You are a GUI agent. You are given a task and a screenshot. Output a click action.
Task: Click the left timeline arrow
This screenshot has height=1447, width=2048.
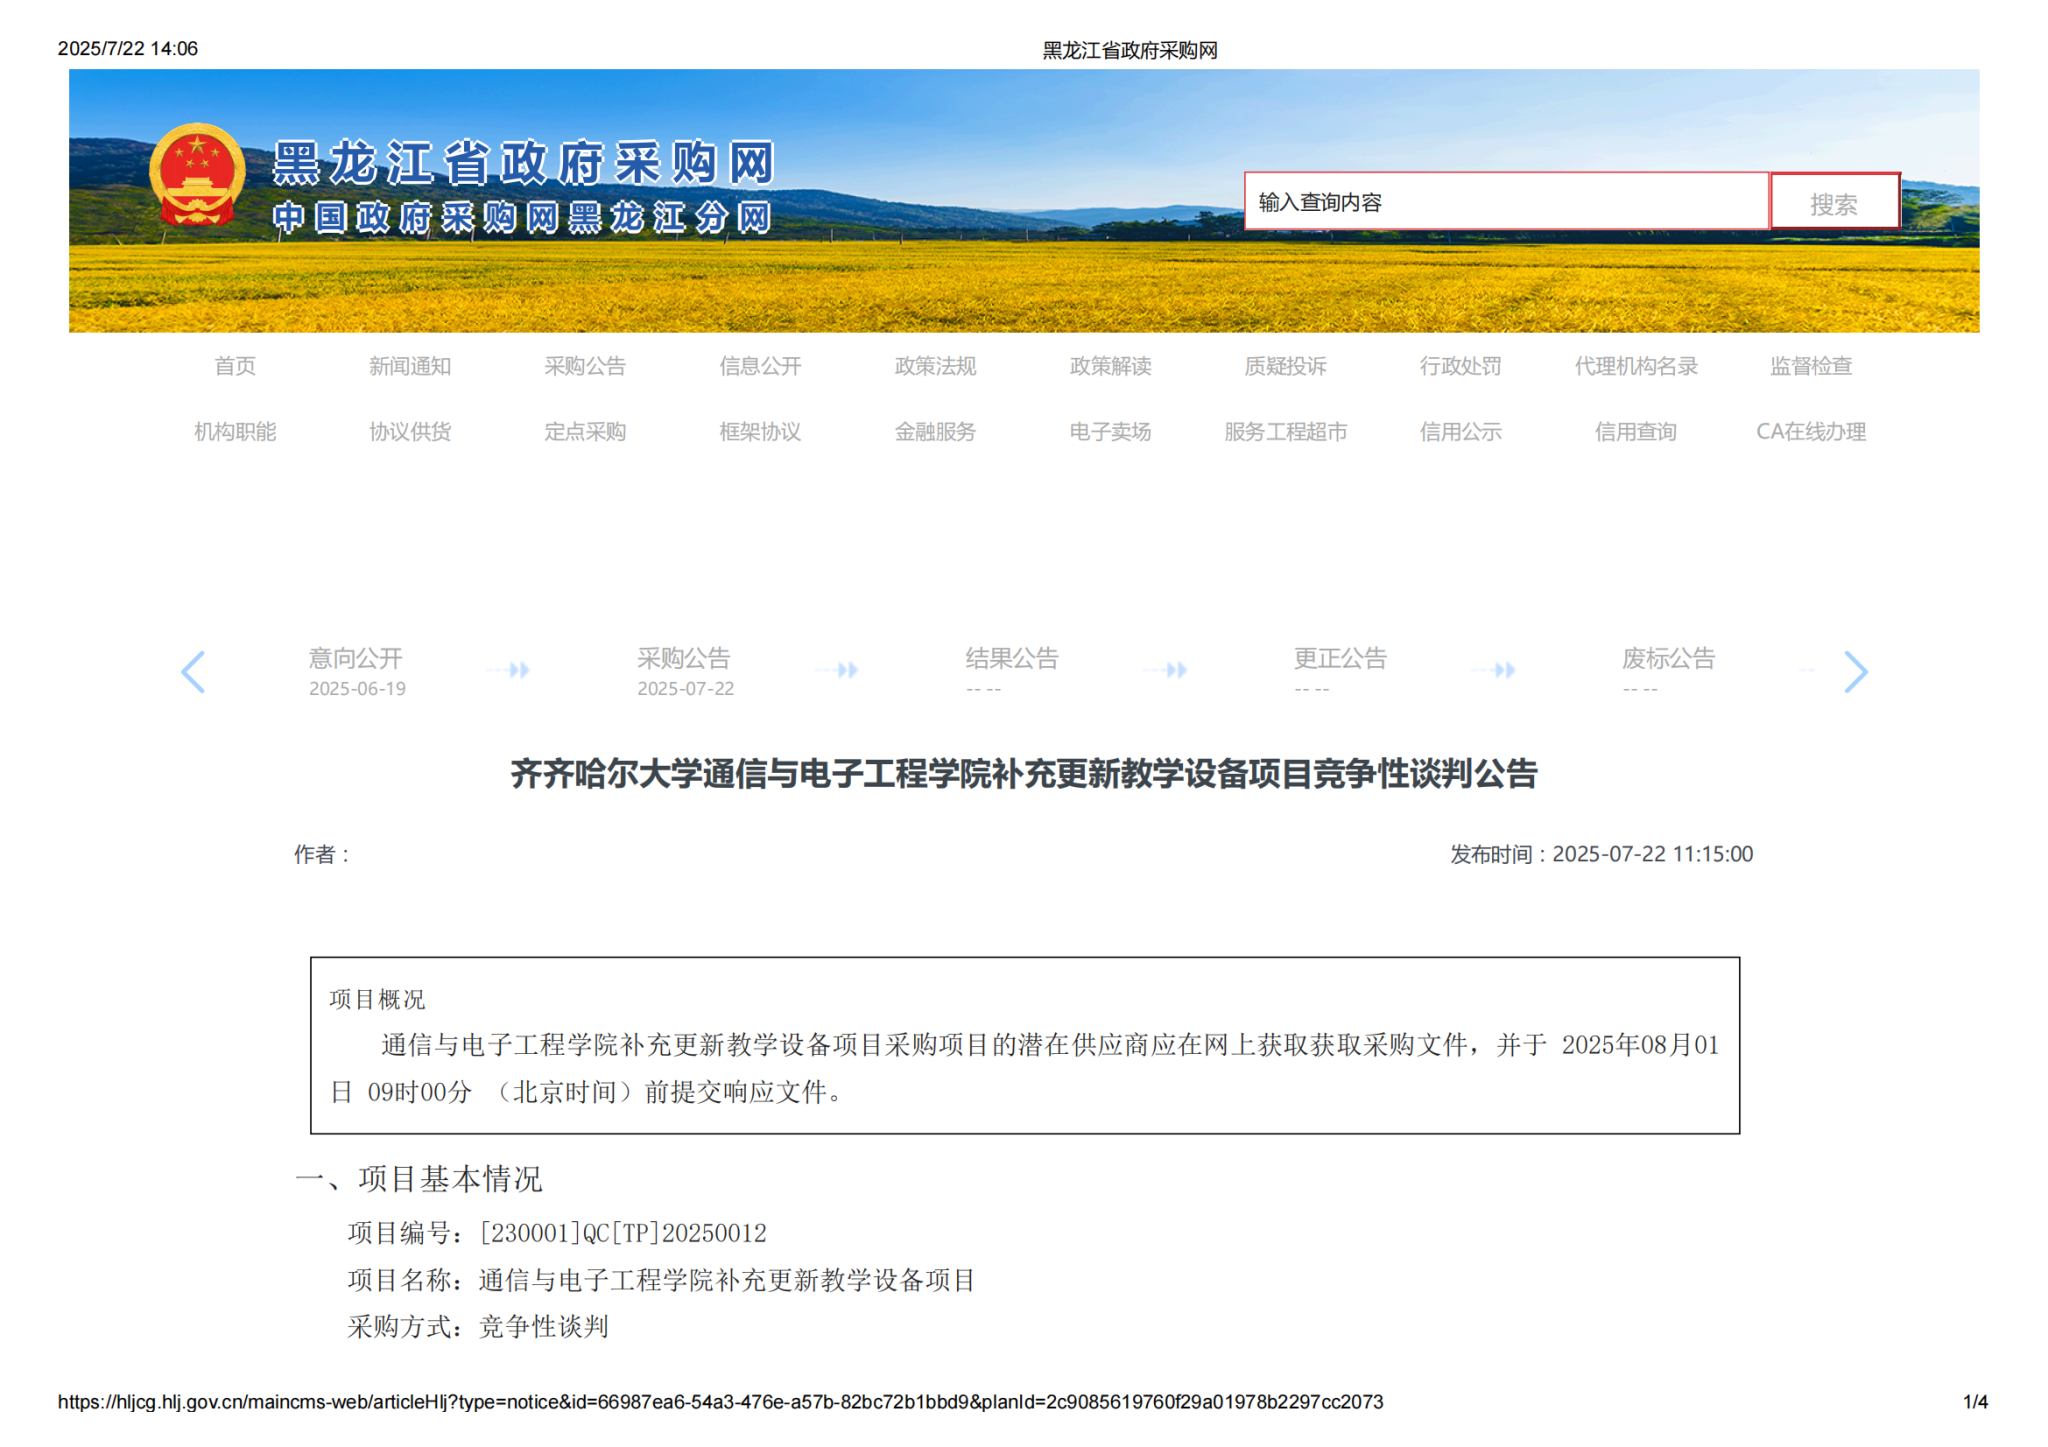click(x=193, y=671)
